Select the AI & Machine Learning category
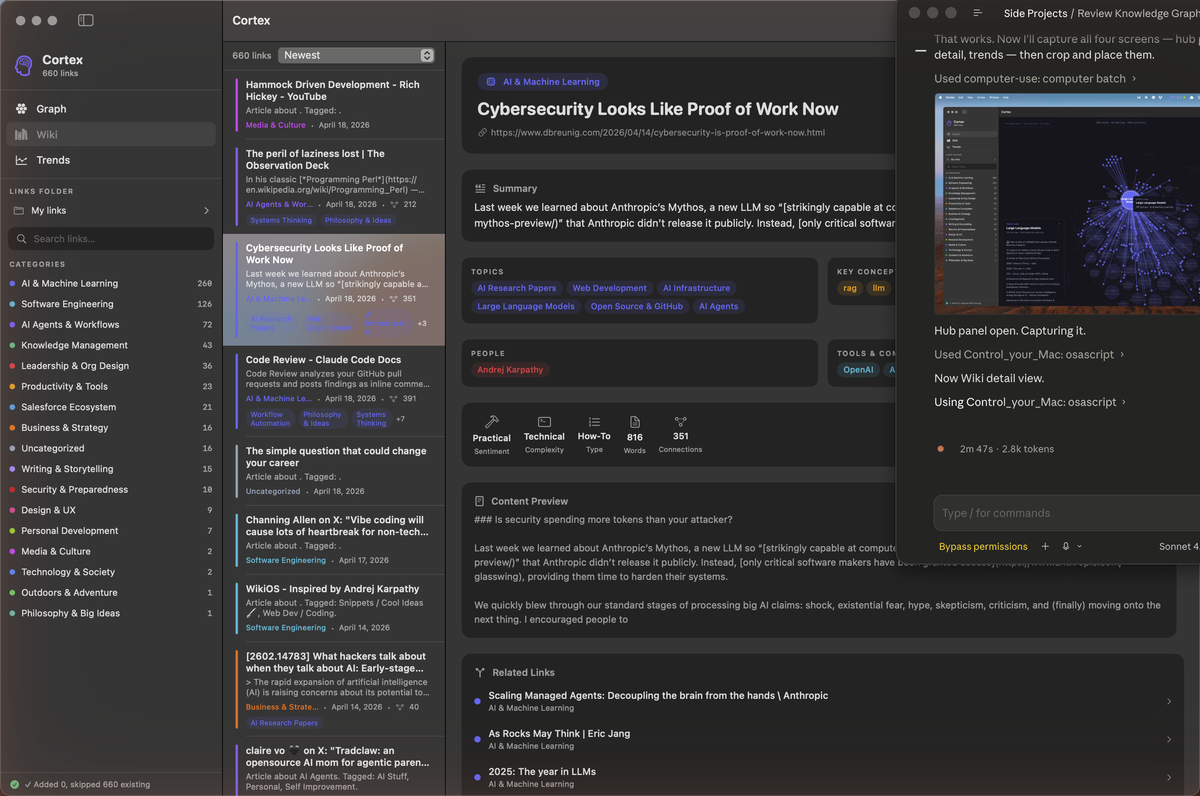 point(110,283)
